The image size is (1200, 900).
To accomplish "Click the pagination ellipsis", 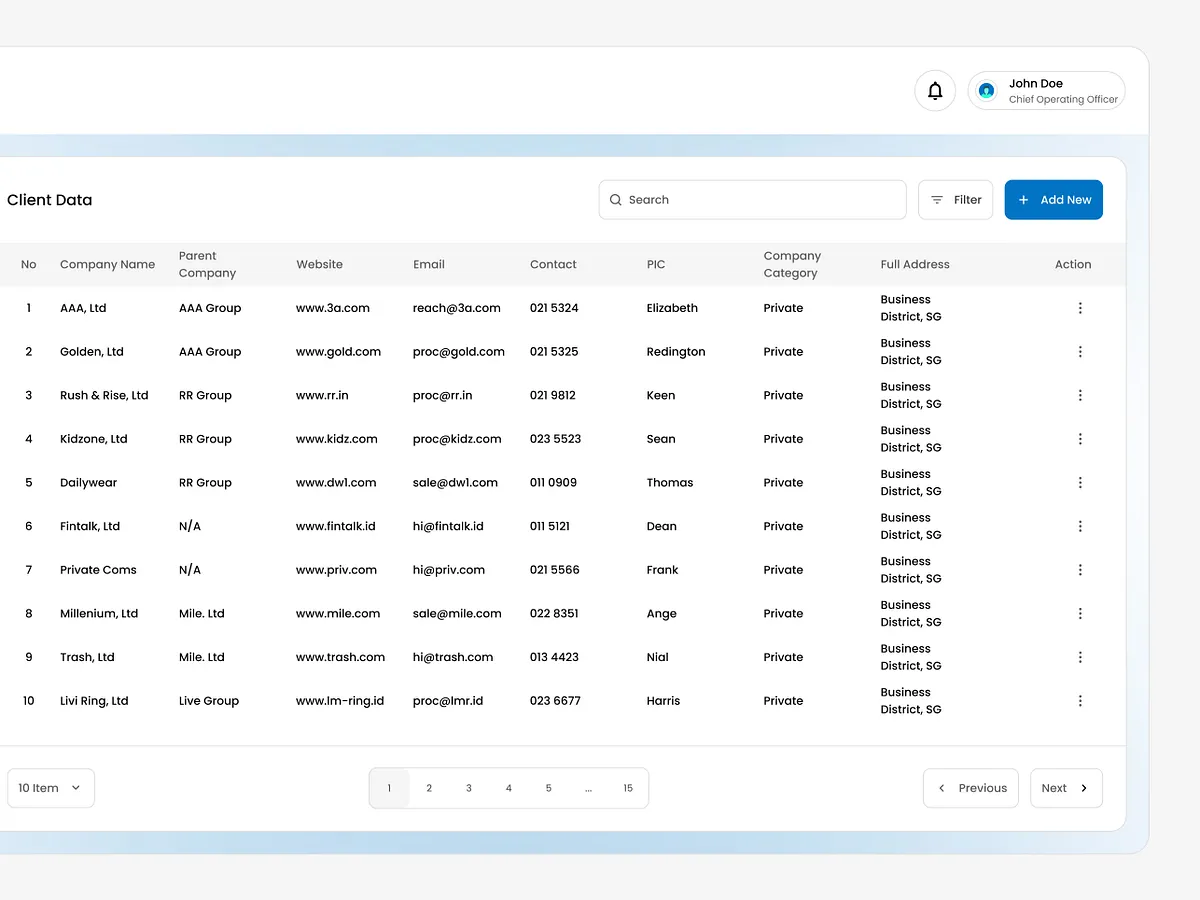I will click(x=588, y=788).
